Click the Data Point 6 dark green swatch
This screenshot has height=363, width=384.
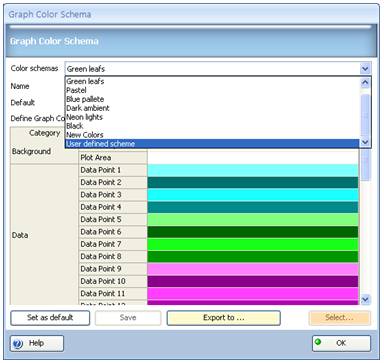point(253,232)
